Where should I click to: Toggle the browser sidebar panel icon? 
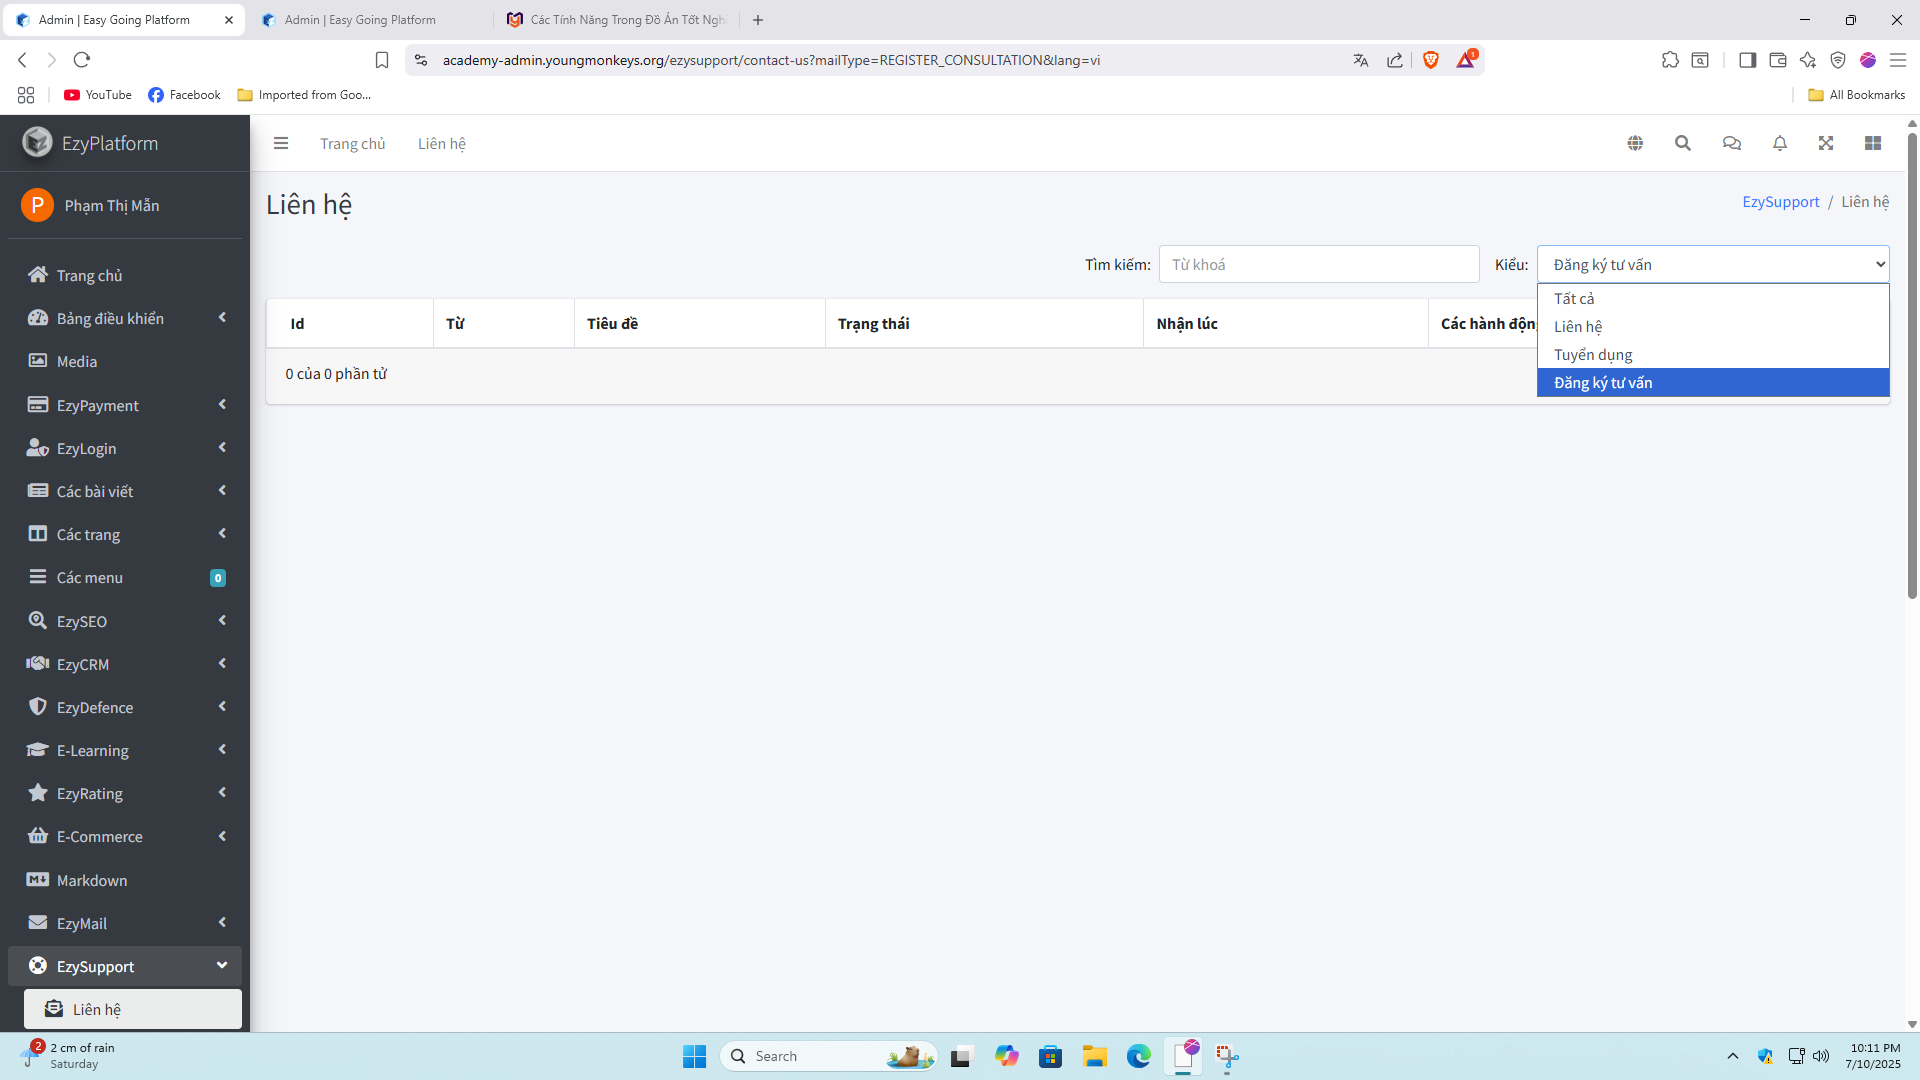(1748, 60)
